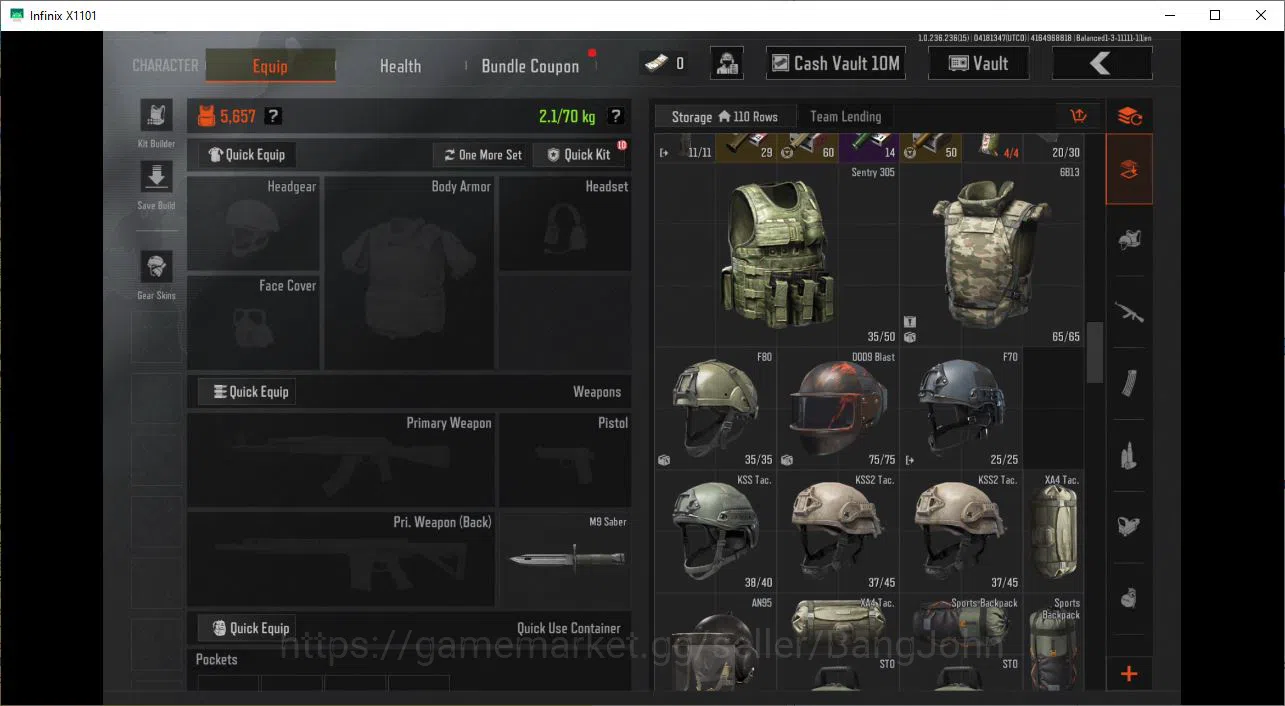Click the empty Primary Weapon slot
Screen dimensions: 1285x706
pos(341,460)
